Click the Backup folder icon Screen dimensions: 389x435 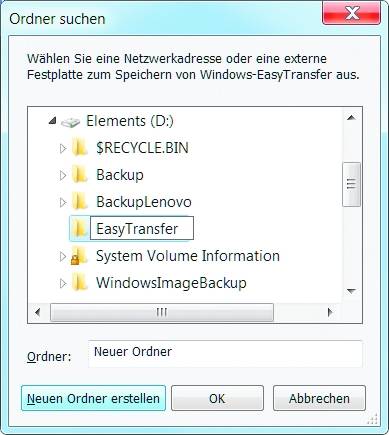click(80, 175)
